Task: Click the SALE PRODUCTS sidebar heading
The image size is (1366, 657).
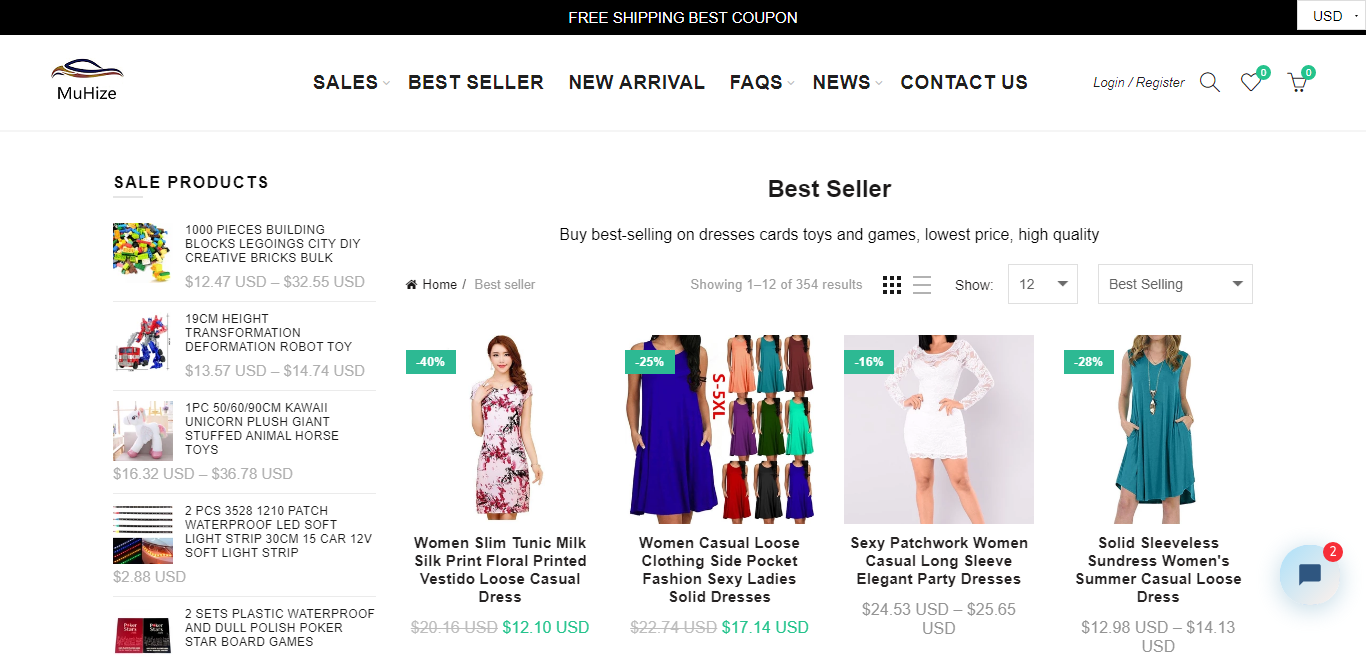Action: [191, 182]
